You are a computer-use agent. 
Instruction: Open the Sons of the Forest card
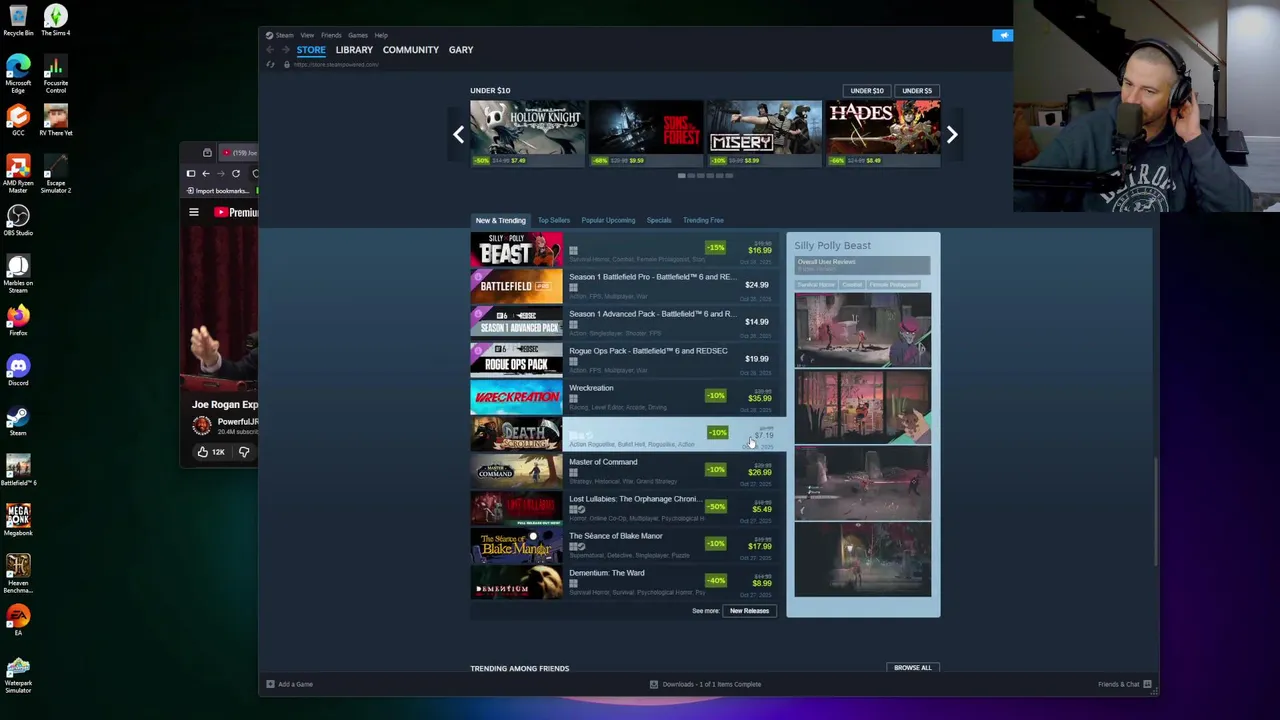[645, 133]
